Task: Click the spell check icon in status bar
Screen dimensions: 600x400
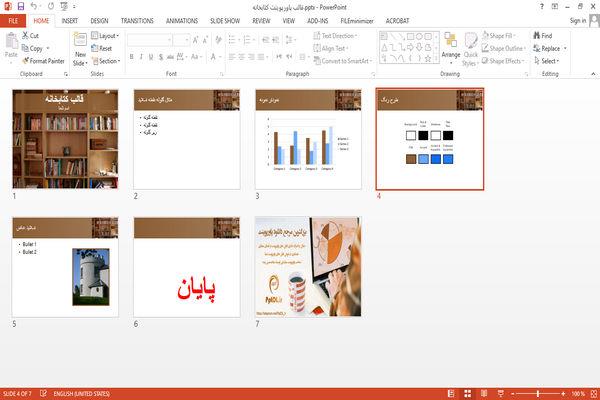Action: pos(43,393)
